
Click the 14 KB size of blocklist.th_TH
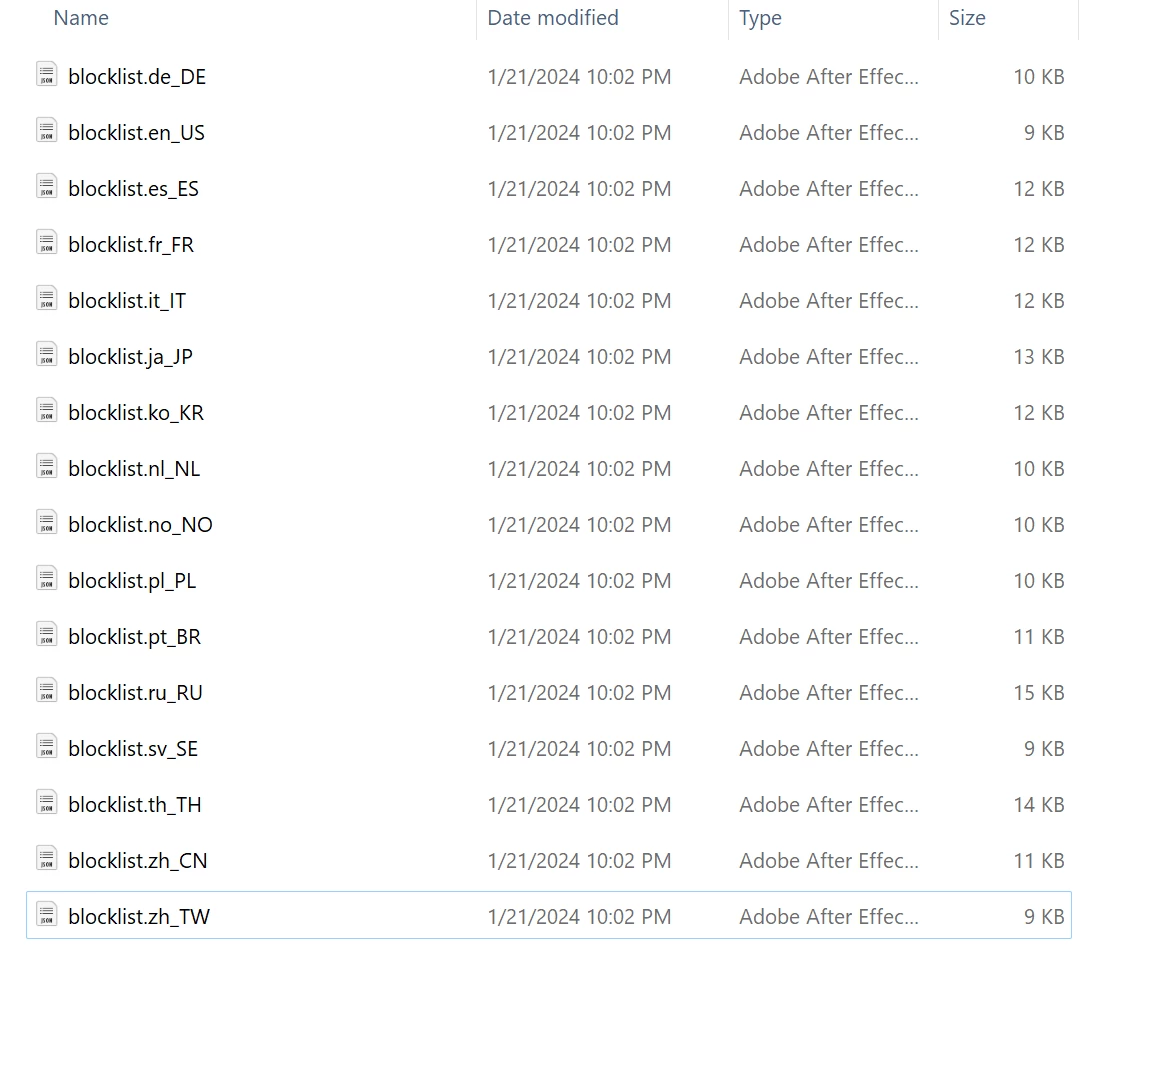[1039, 805]
